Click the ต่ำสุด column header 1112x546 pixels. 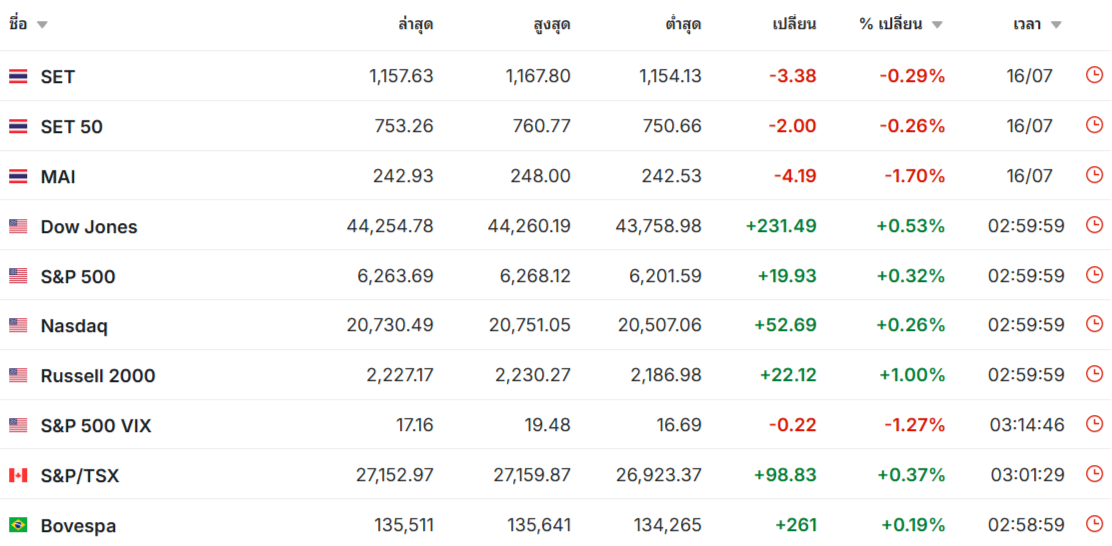pyautogui.click(x=684, y=24)
